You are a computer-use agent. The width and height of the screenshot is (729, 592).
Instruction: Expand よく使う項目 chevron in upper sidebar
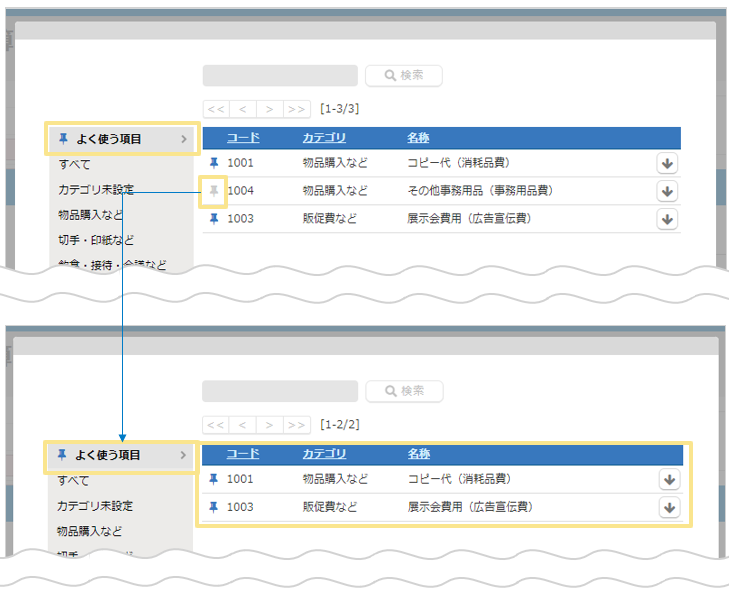pyautogui.click(x=184, y=139)
